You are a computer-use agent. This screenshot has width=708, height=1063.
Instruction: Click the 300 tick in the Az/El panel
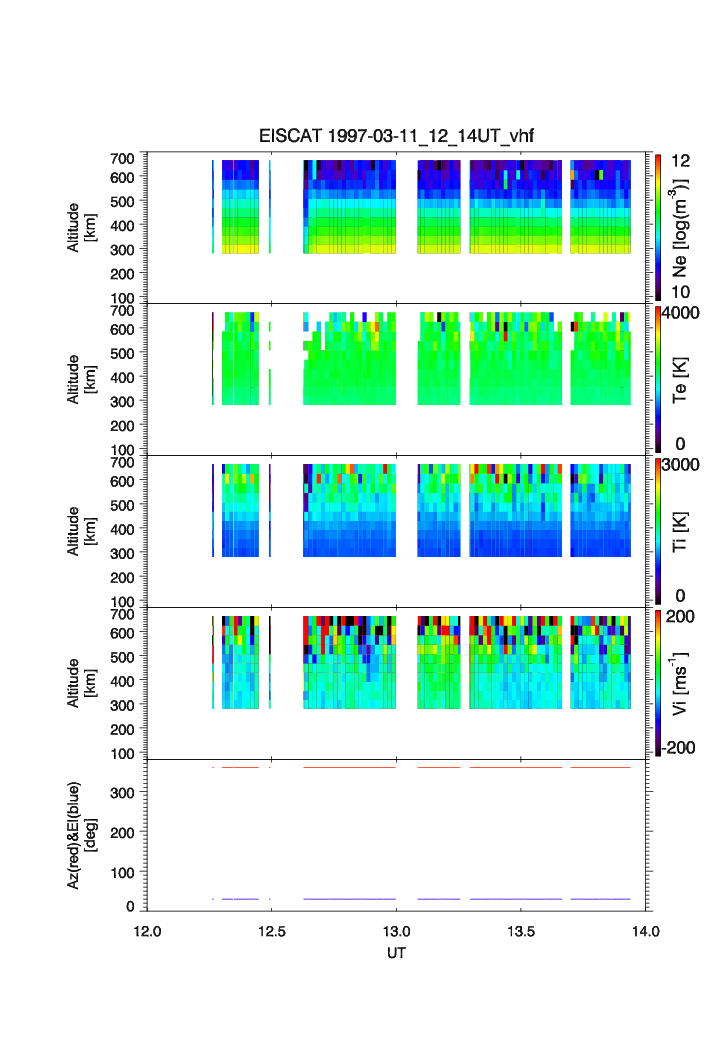(123, 793)
